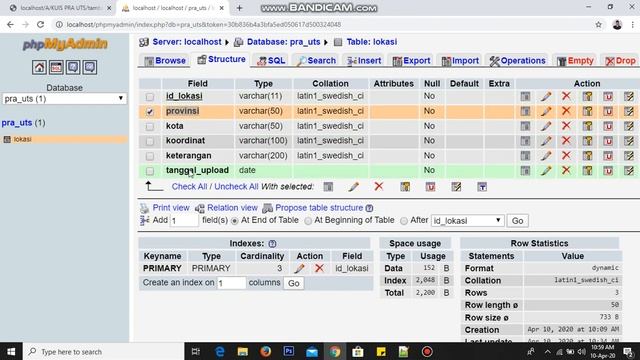Browse distinct values icon for id_lokasi row
This screenshot has height=360, width=640.
525,96
